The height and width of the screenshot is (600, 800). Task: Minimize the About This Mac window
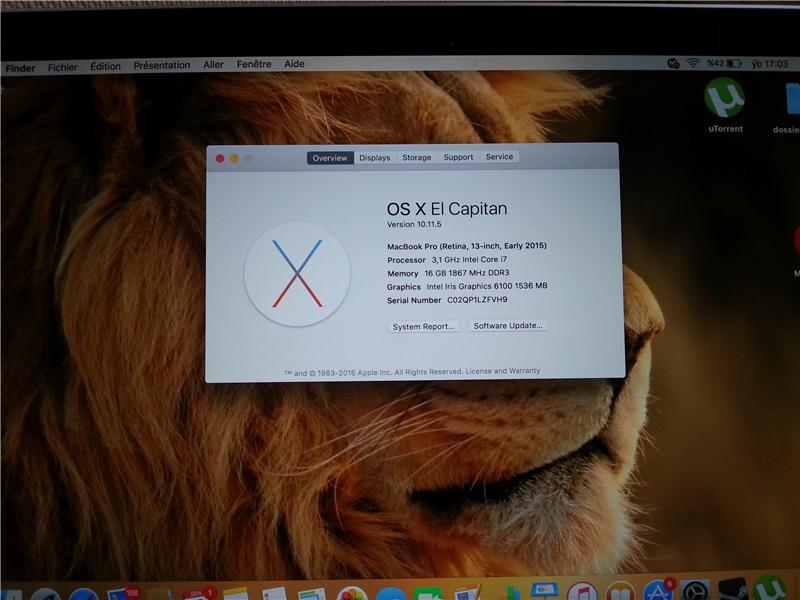[234, 159]
